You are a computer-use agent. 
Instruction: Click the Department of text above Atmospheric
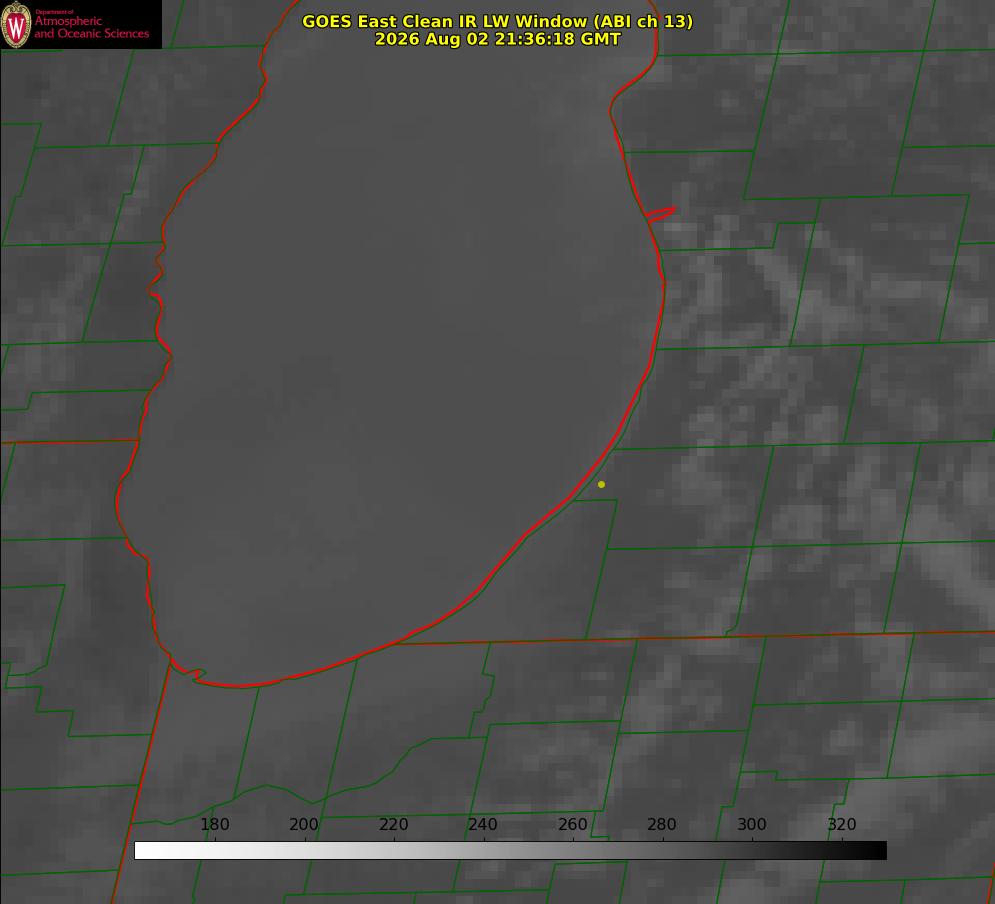point(54,12)
